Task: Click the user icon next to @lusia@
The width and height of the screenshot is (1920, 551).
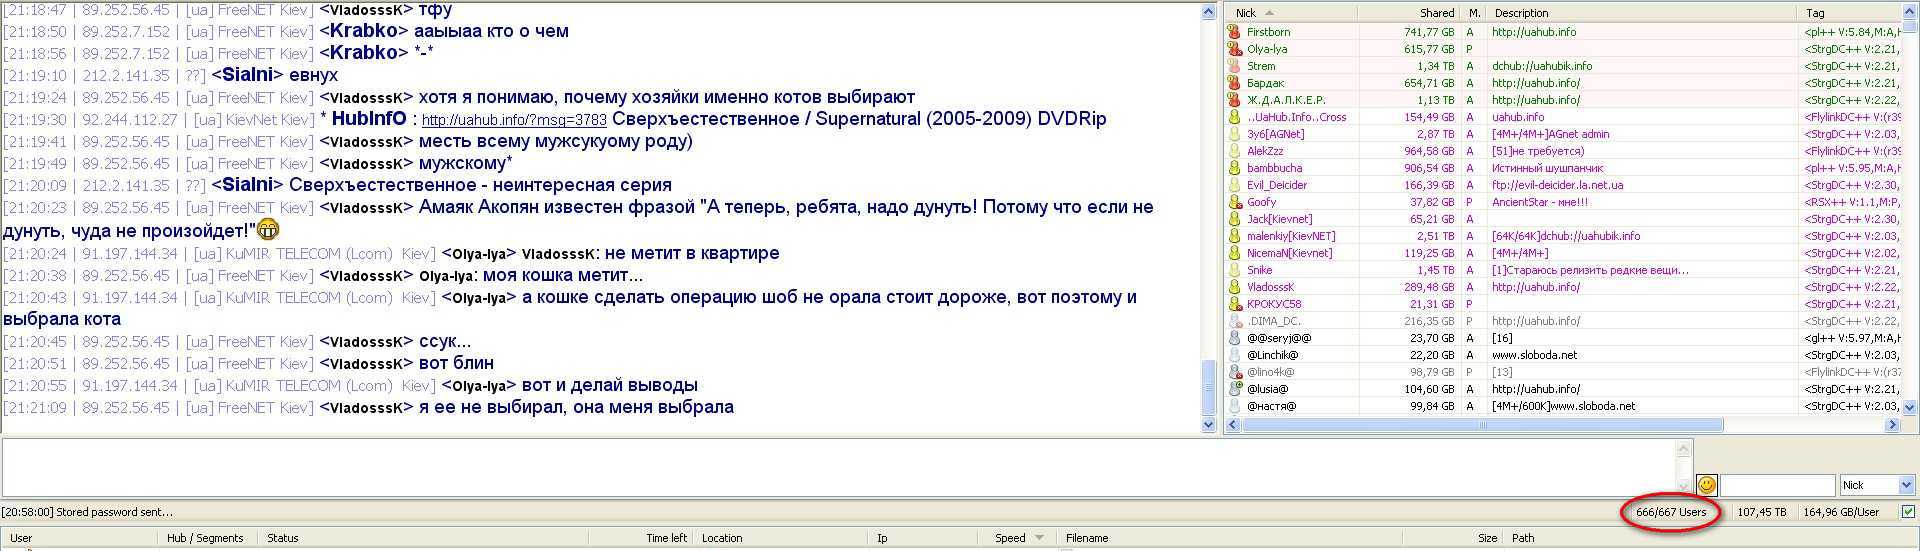Action: coord(1234,389)
